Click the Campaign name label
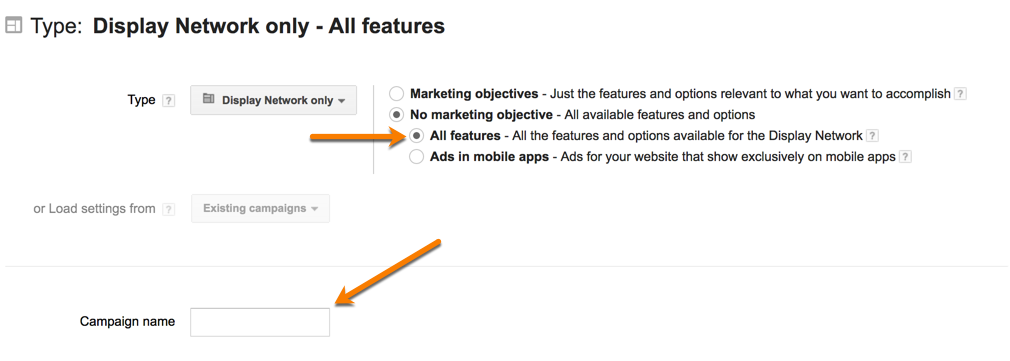 (x=128, y=321)
